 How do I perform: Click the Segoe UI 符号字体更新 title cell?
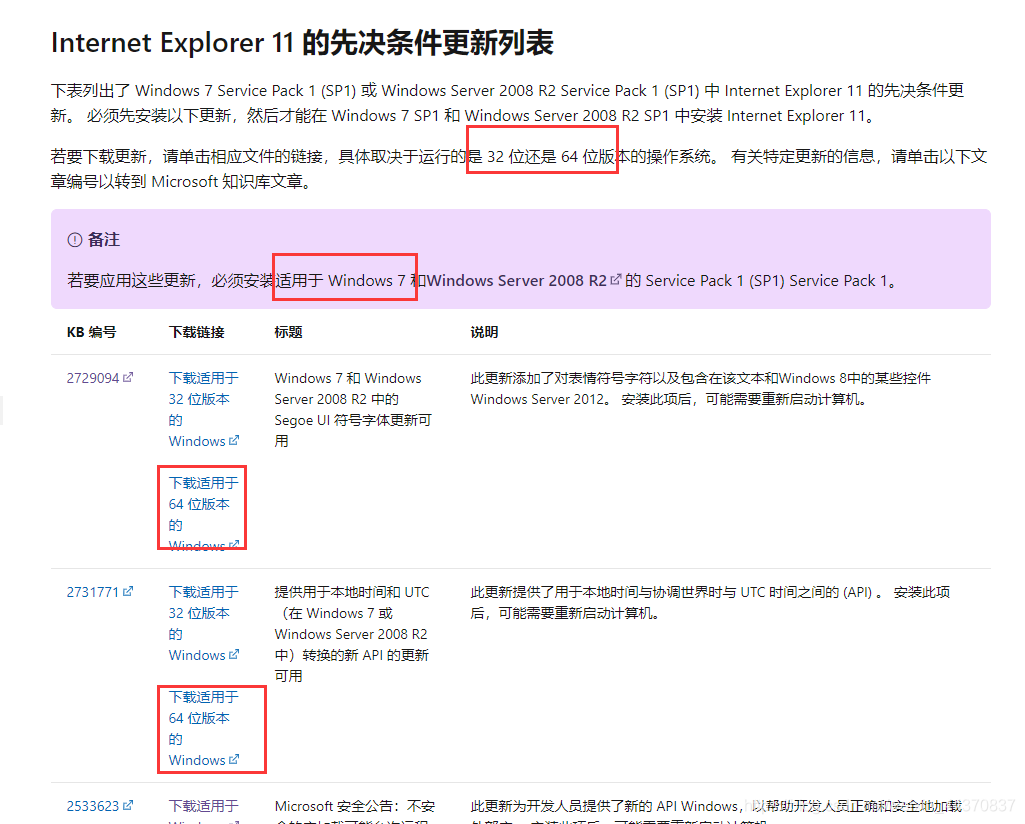[x=353, y=409]
